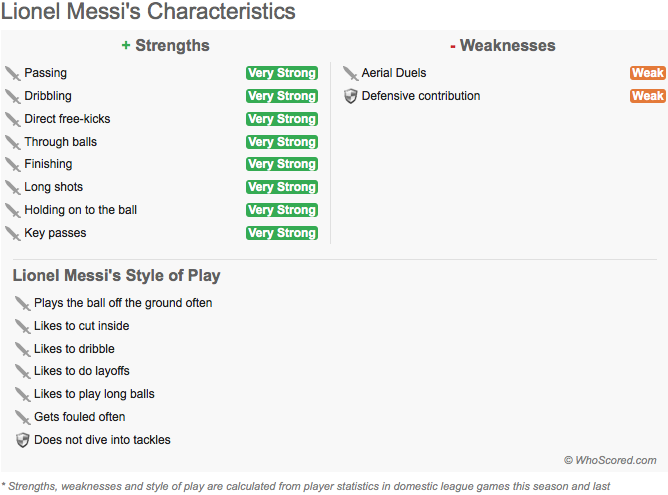Click the Weaknesses column heading
The width and height of the screenshot is (668, 495).
pos(507,45)
